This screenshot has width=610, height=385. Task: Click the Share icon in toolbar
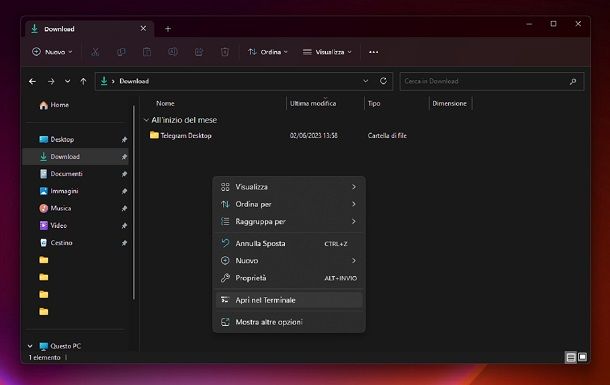[x=199, y=52]
